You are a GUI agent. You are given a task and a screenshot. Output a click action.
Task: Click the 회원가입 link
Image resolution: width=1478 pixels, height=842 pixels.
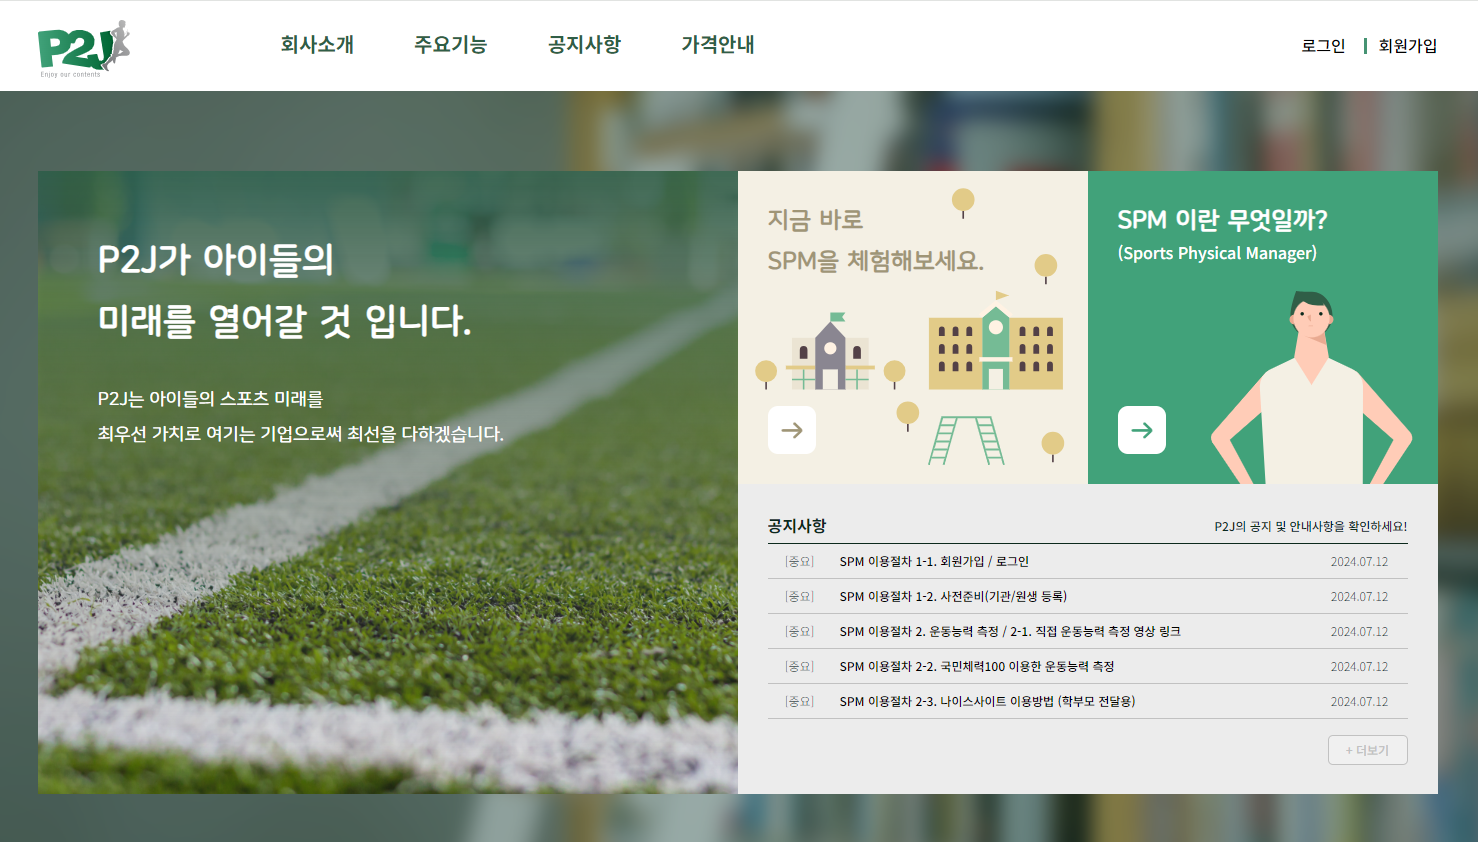(1408, 46)
